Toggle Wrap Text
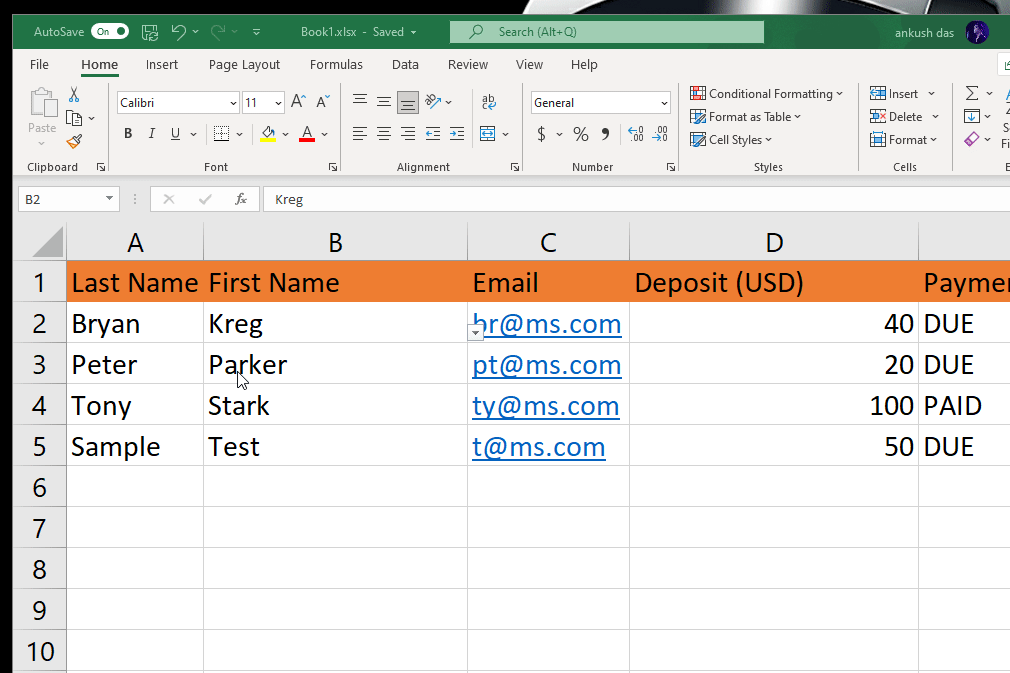This screenshot has width=1010, height=673. 489,102
